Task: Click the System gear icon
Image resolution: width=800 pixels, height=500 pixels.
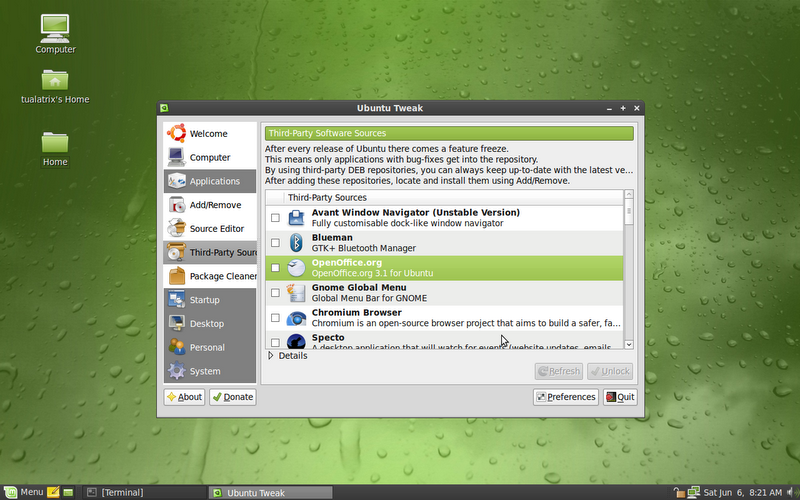Action: (x=177, y=370)
